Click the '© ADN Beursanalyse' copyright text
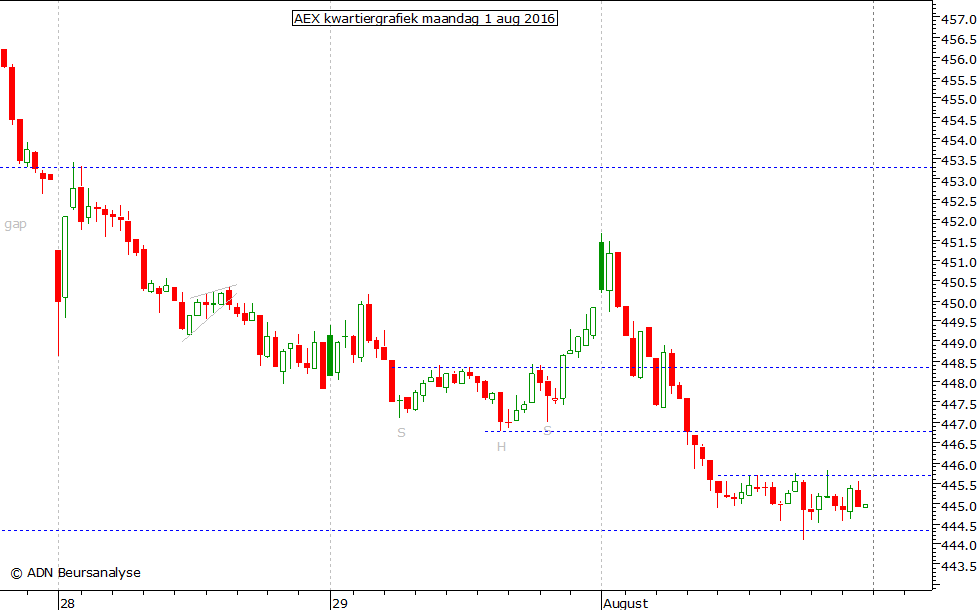Screen dimensions: 980x610 click(x=75, y=572)
